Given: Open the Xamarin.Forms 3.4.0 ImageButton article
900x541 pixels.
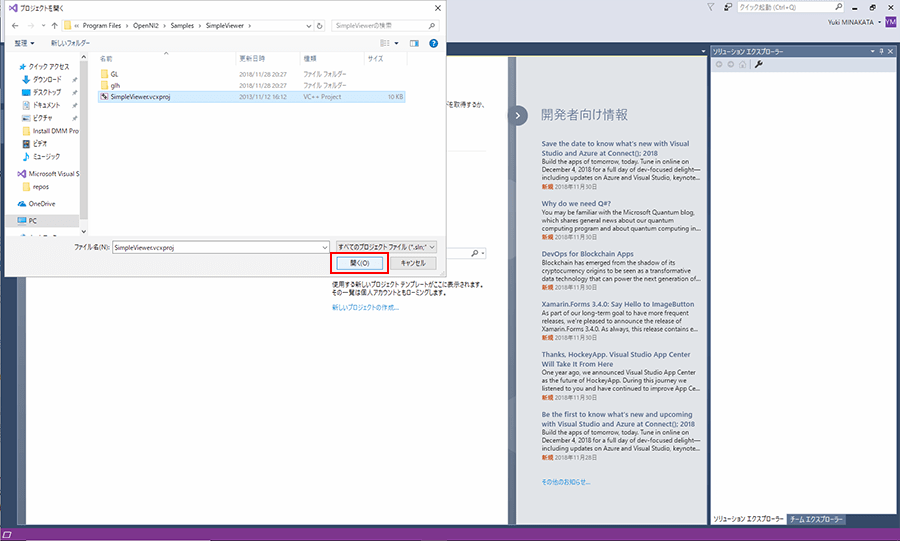Looking at the screenshot, I should coord(618,305).
